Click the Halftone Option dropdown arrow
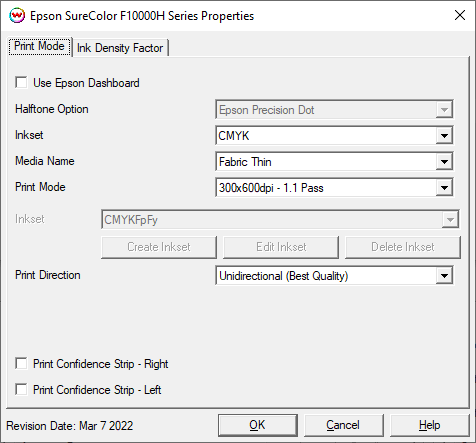Image resolution: width=476 pixels, height=443 pixels. point(444,110)
